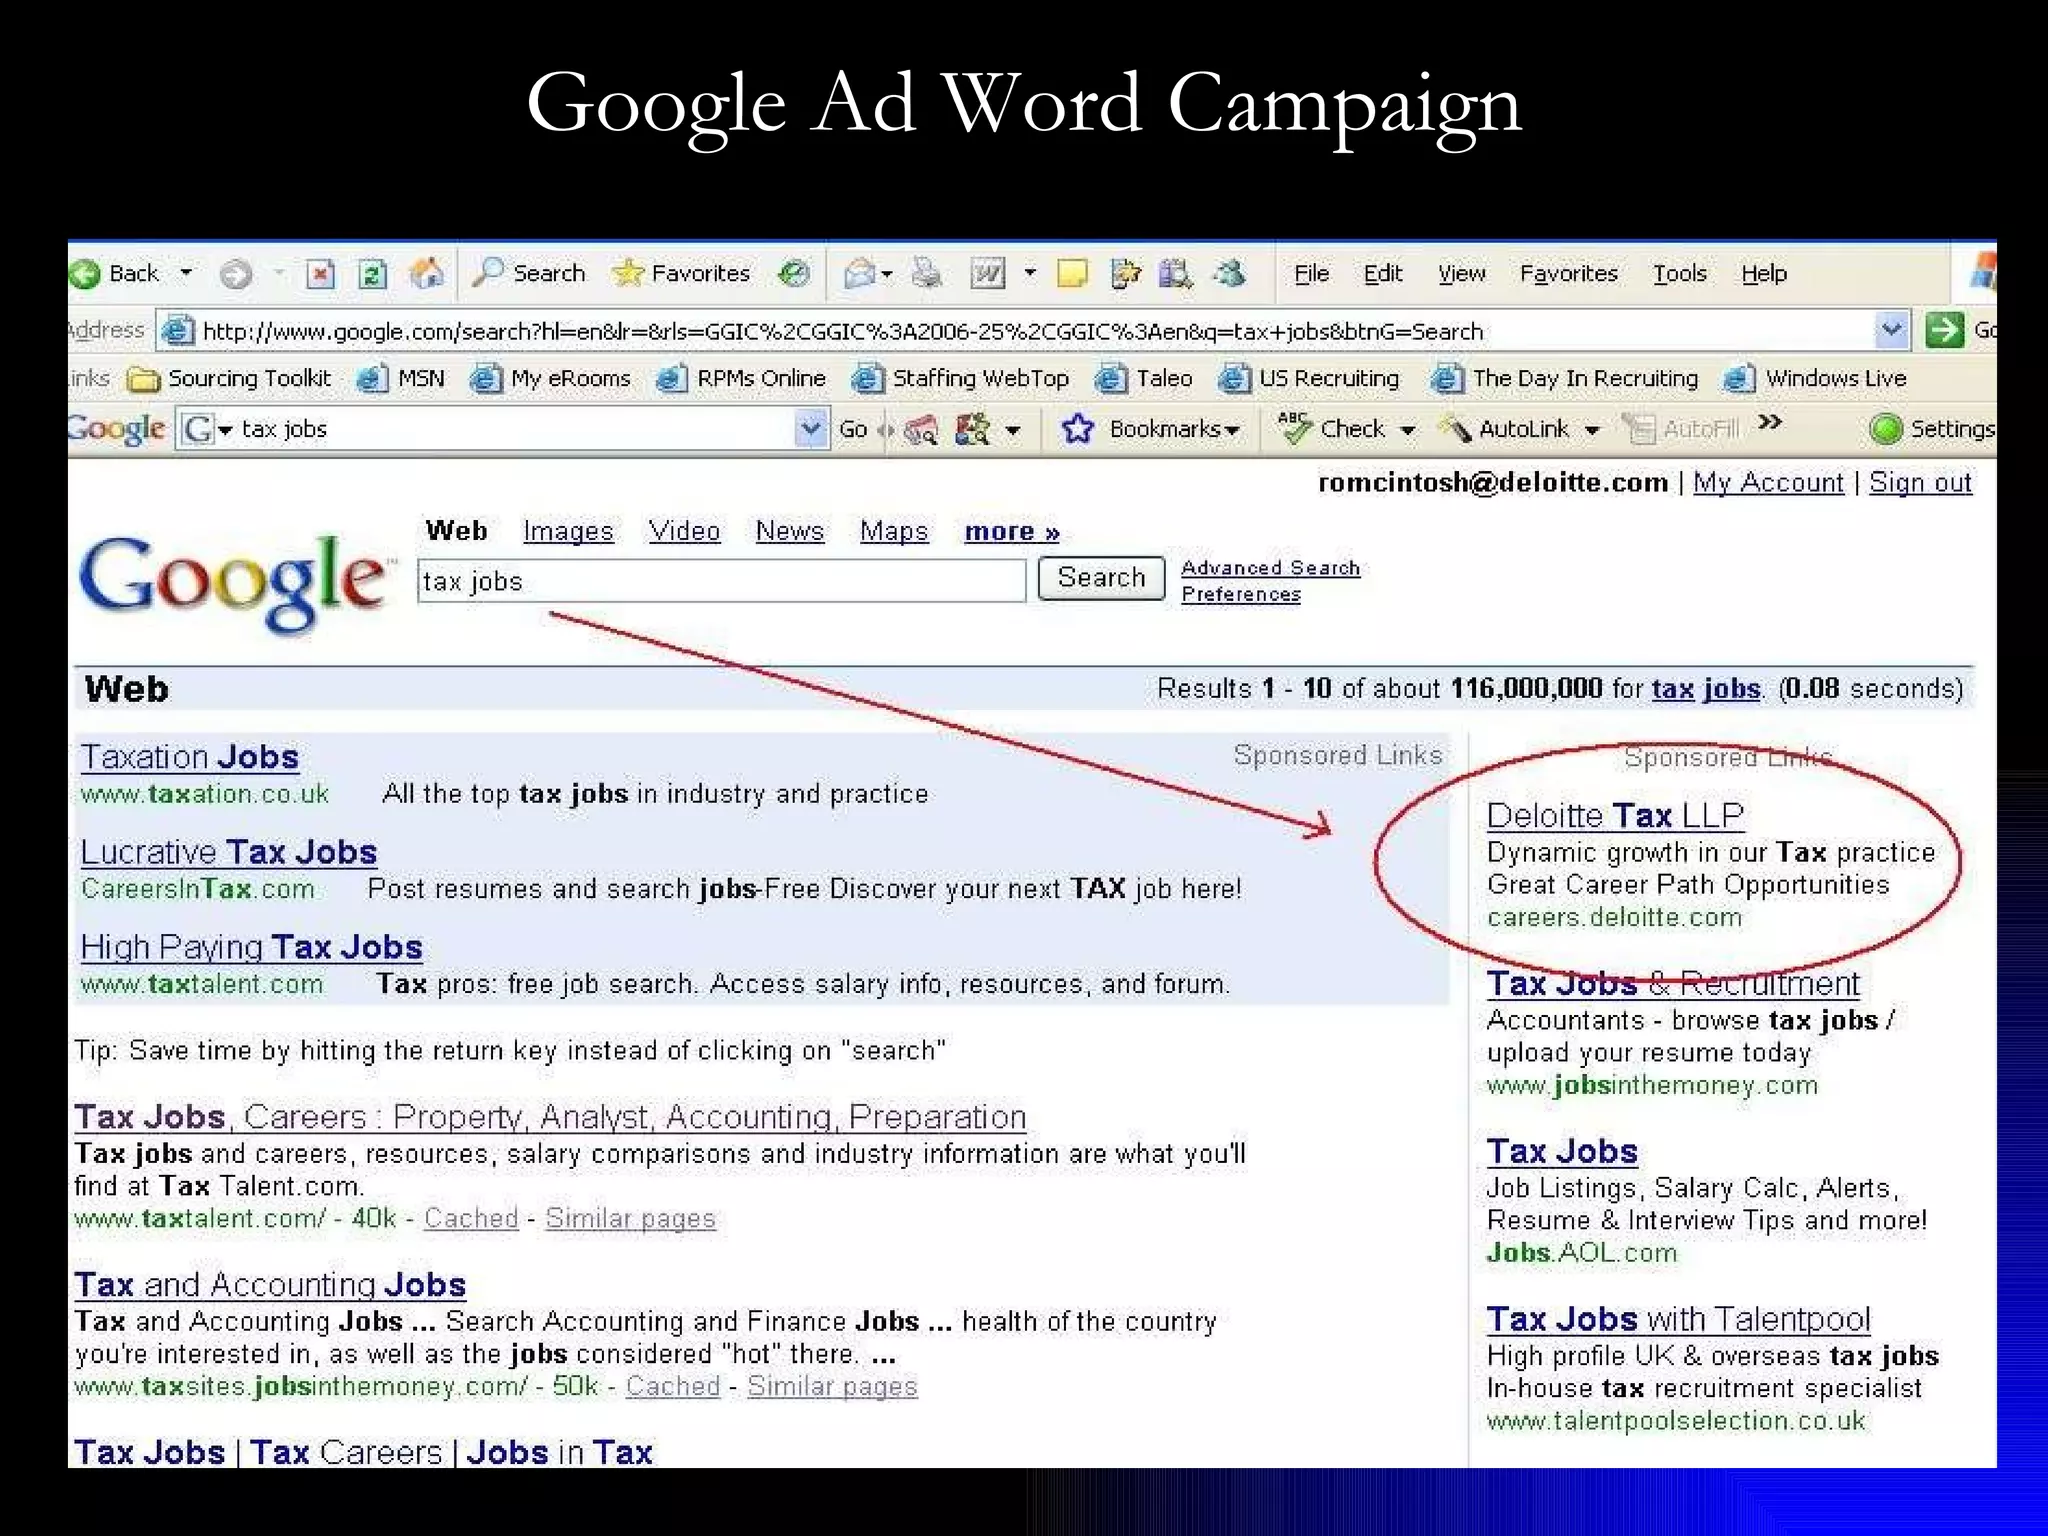Viewport: 2048px width, 1536px height.
Task: Expand the Google toolbar search history dropdown
Action: pyautogui.click(x=811, y=430)
